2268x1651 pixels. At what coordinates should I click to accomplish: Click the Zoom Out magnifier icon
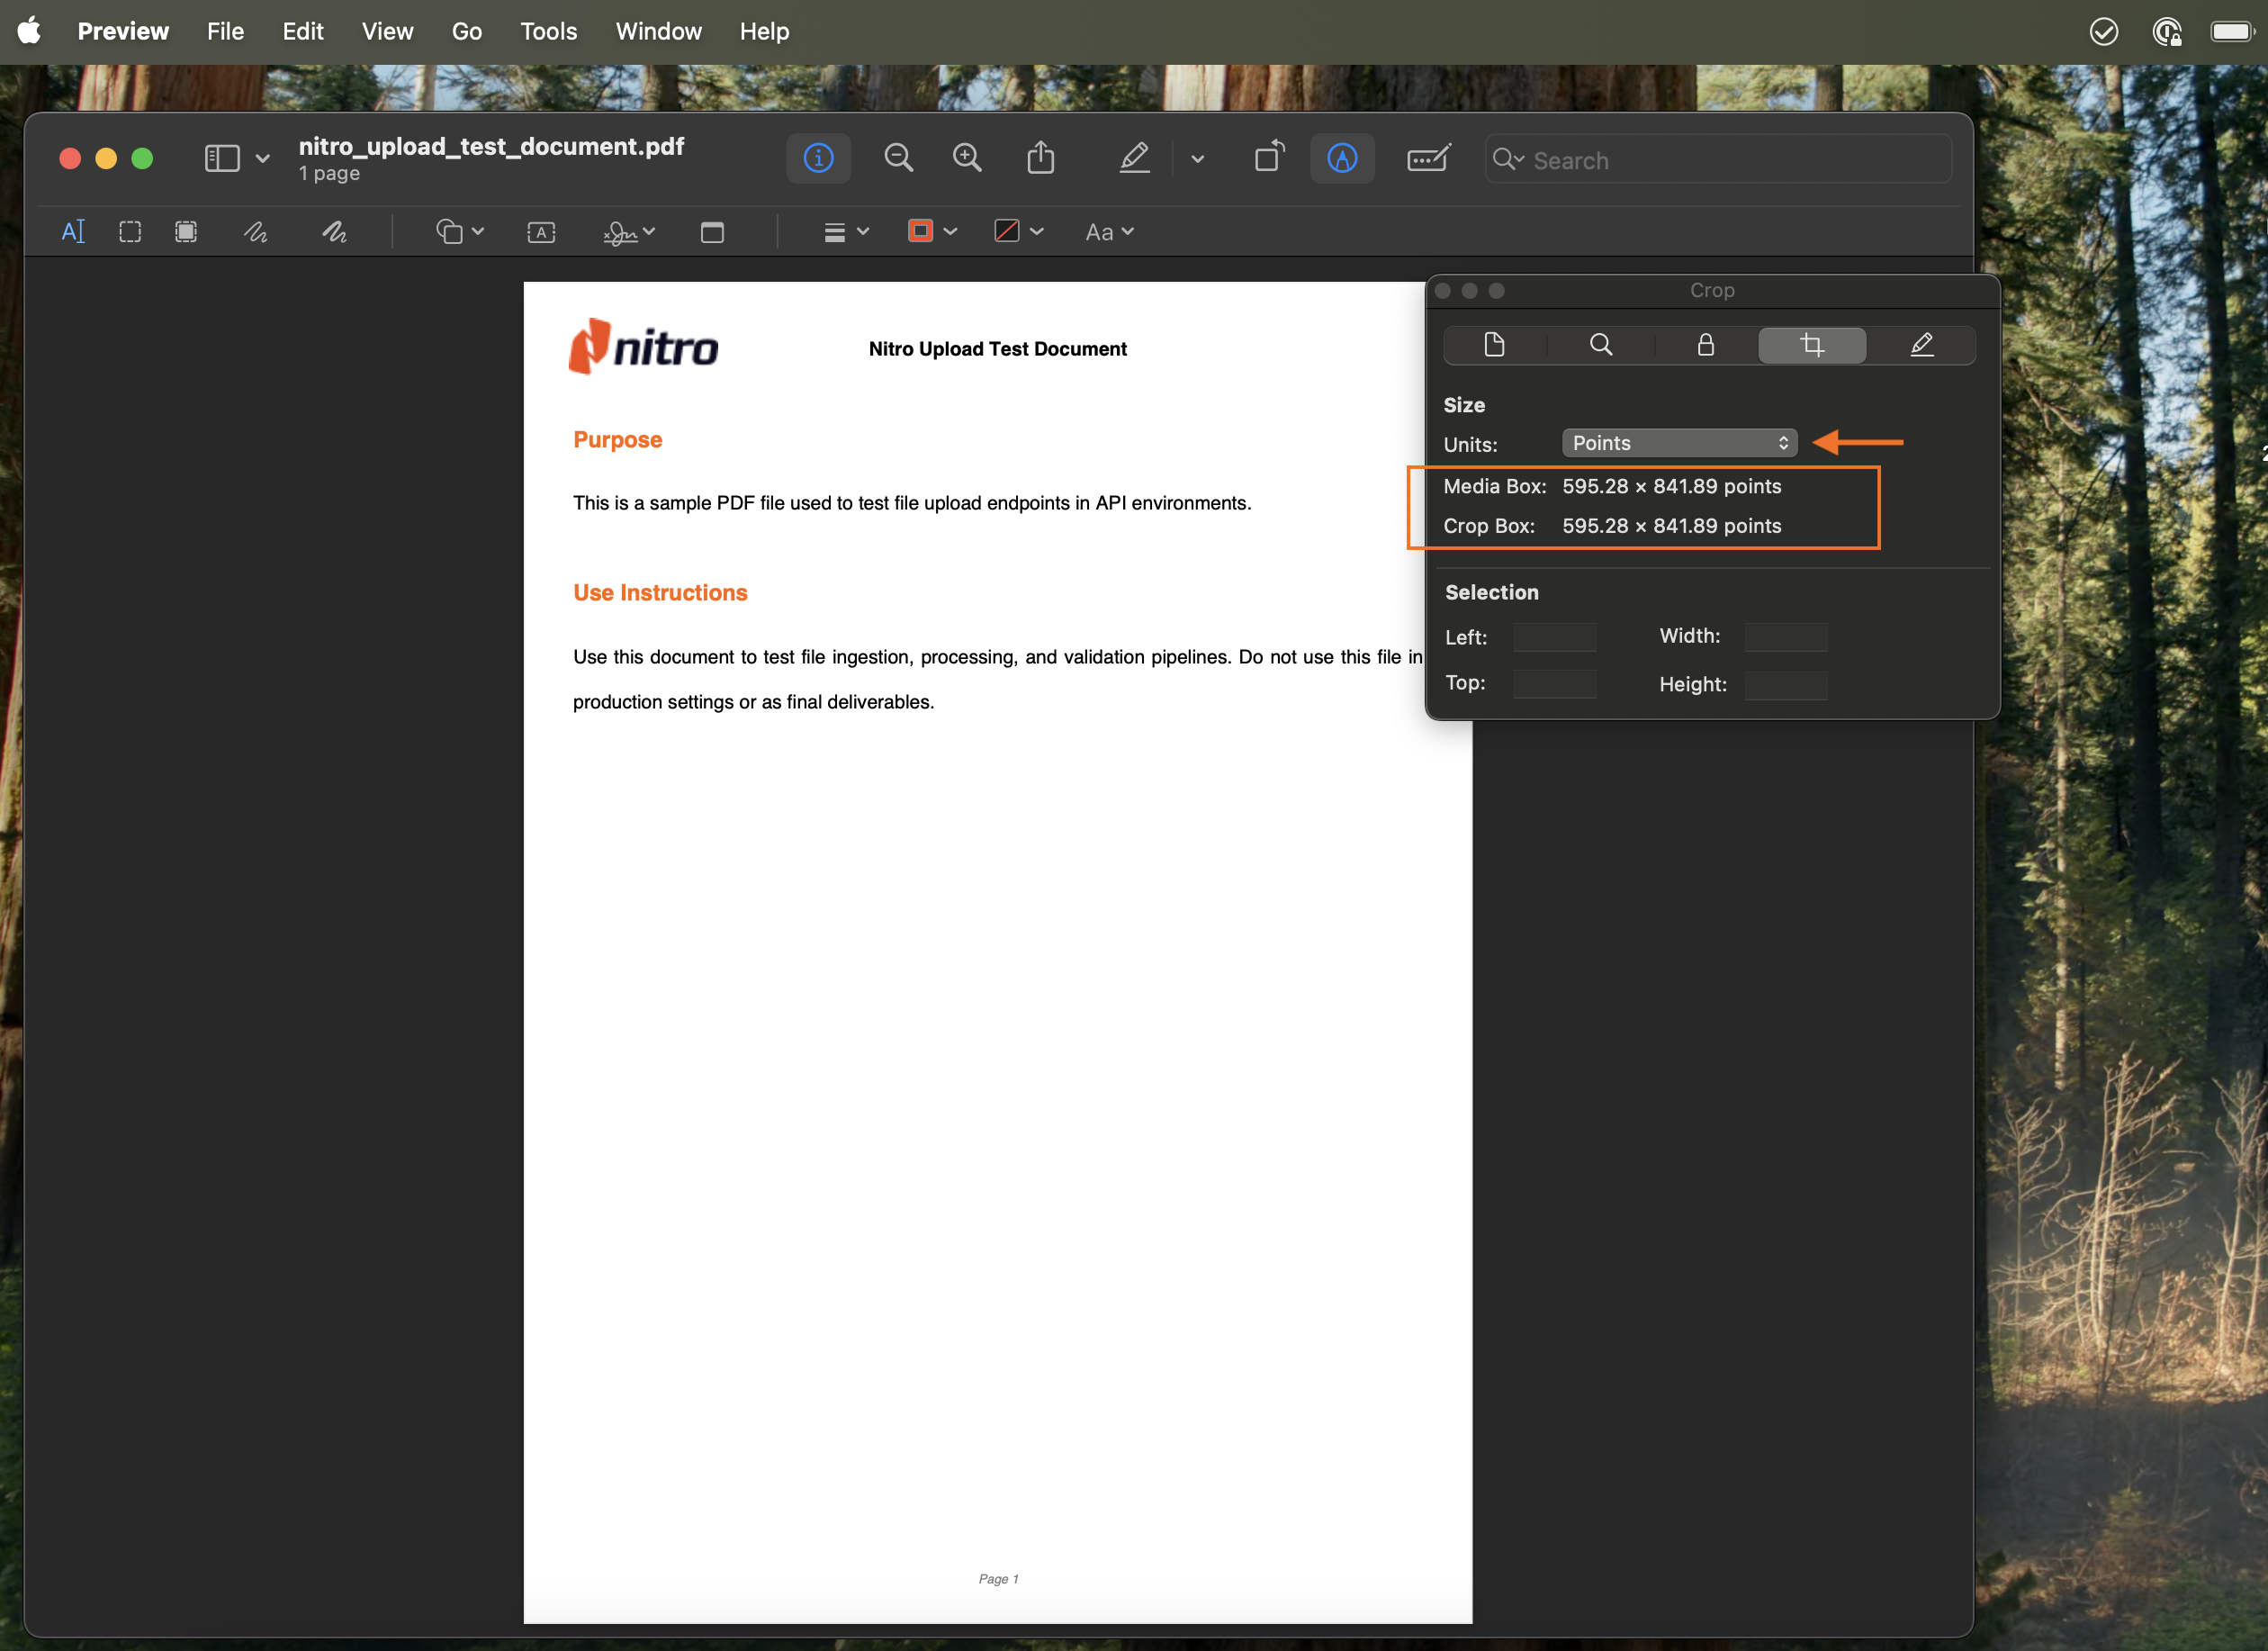click(x=898, y=158)
